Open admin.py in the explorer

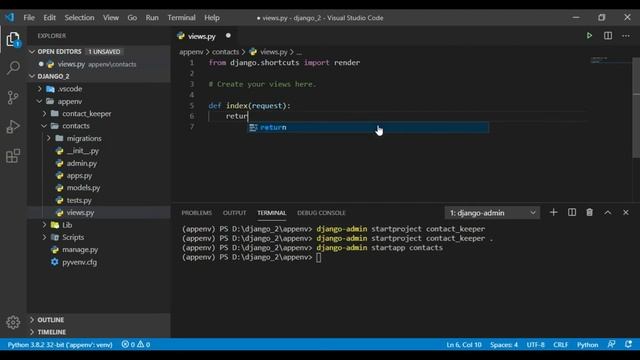pyautogui.click(x=99, y=163)
